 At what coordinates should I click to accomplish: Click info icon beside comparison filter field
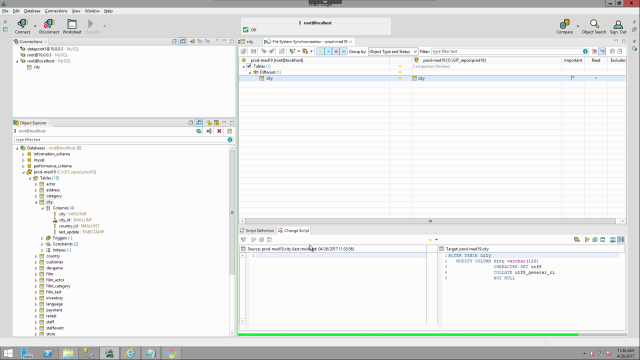point(585,51)
